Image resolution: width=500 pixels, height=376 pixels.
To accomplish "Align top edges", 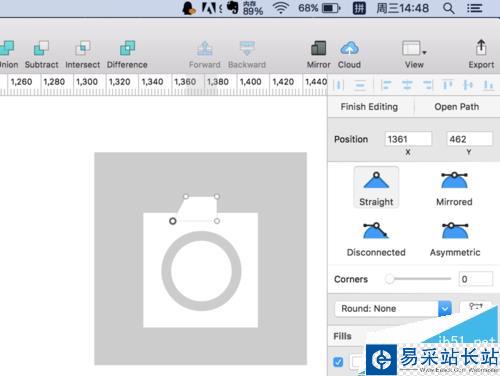I will (448, 85).
